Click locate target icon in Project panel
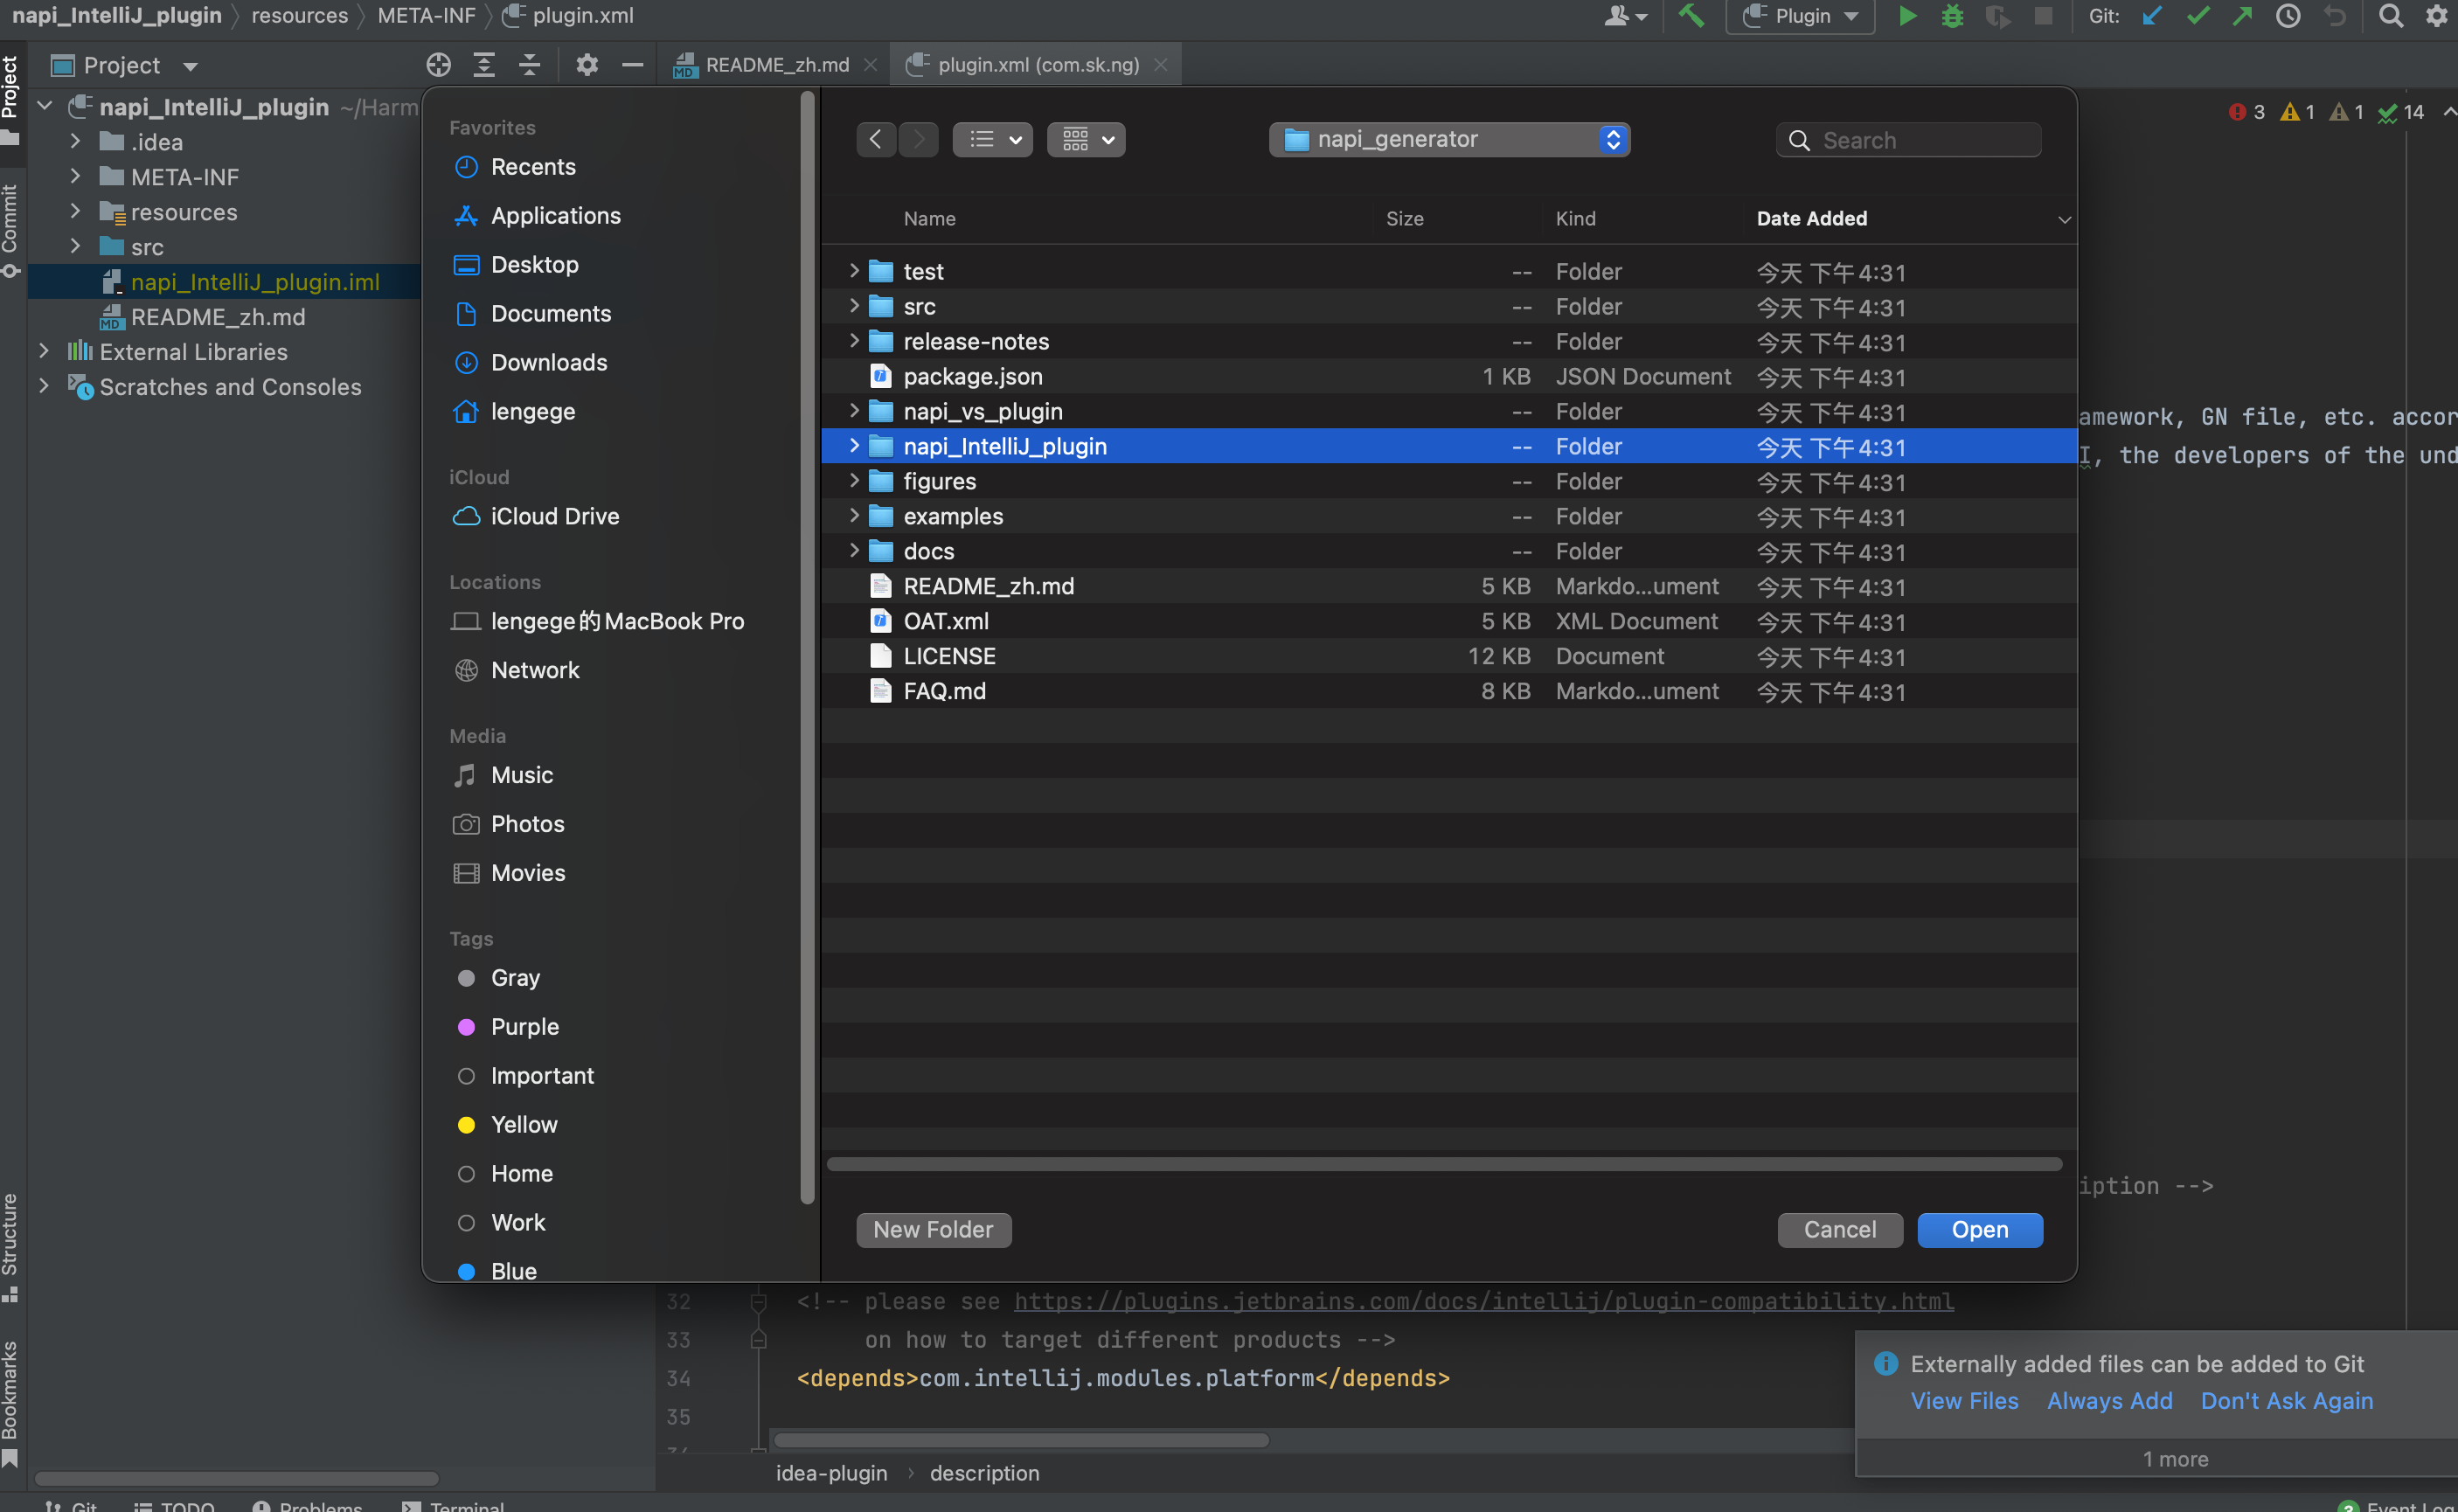Viewport: 2458px width, 1512px height. tap(438, 65)
